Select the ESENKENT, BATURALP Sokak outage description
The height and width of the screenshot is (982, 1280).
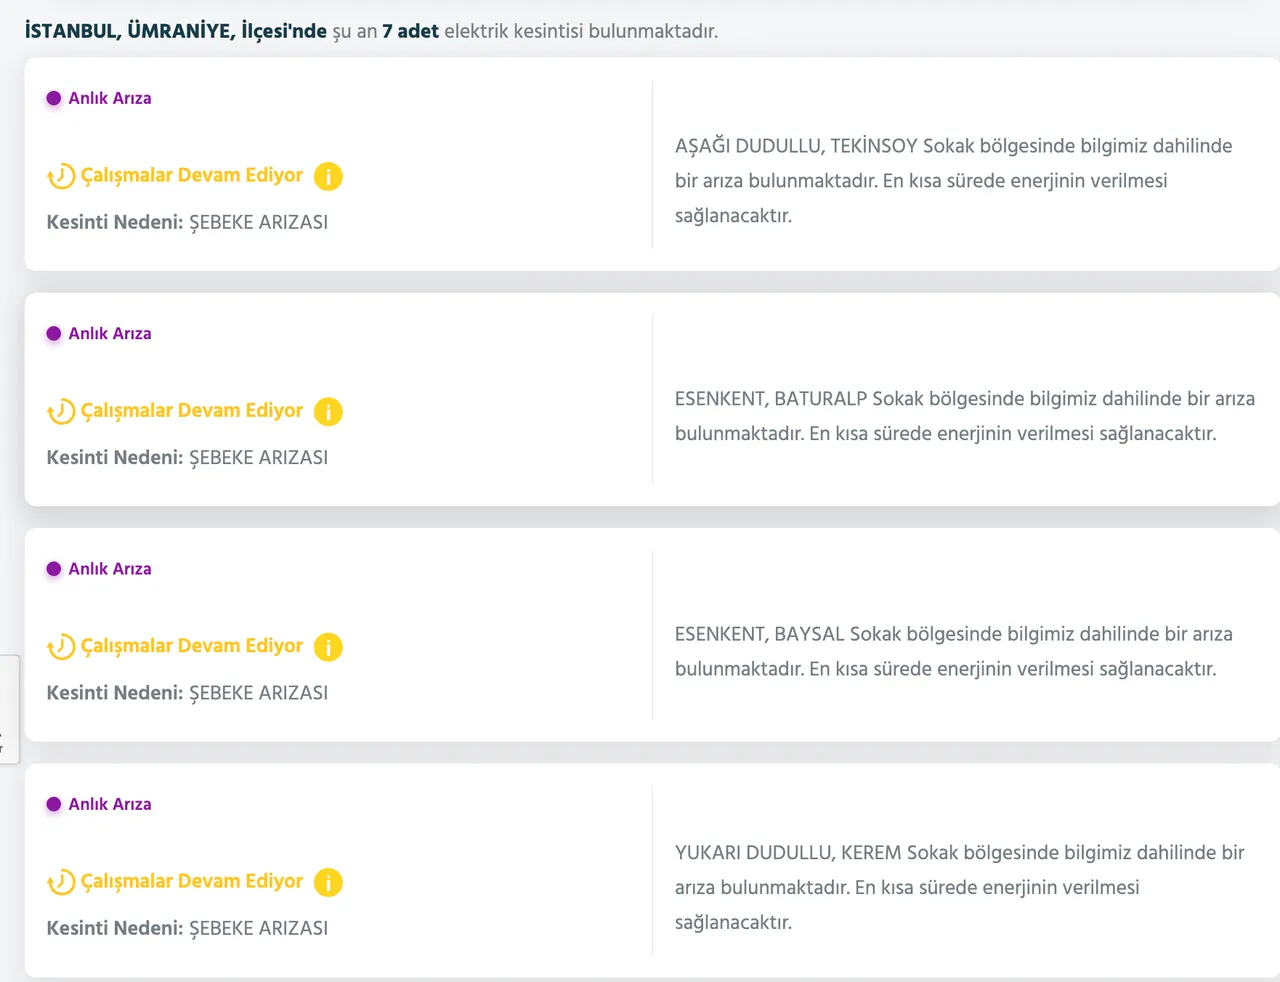click(x=964, y=416)
